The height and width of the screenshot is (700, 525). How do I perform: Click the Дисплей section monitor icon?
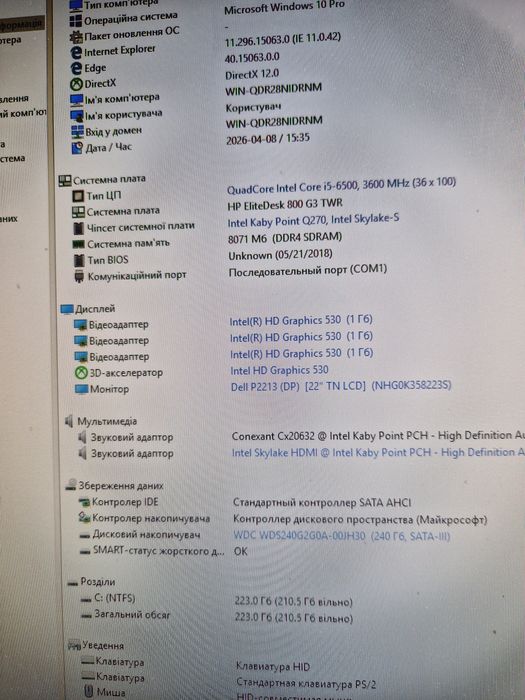67,309
